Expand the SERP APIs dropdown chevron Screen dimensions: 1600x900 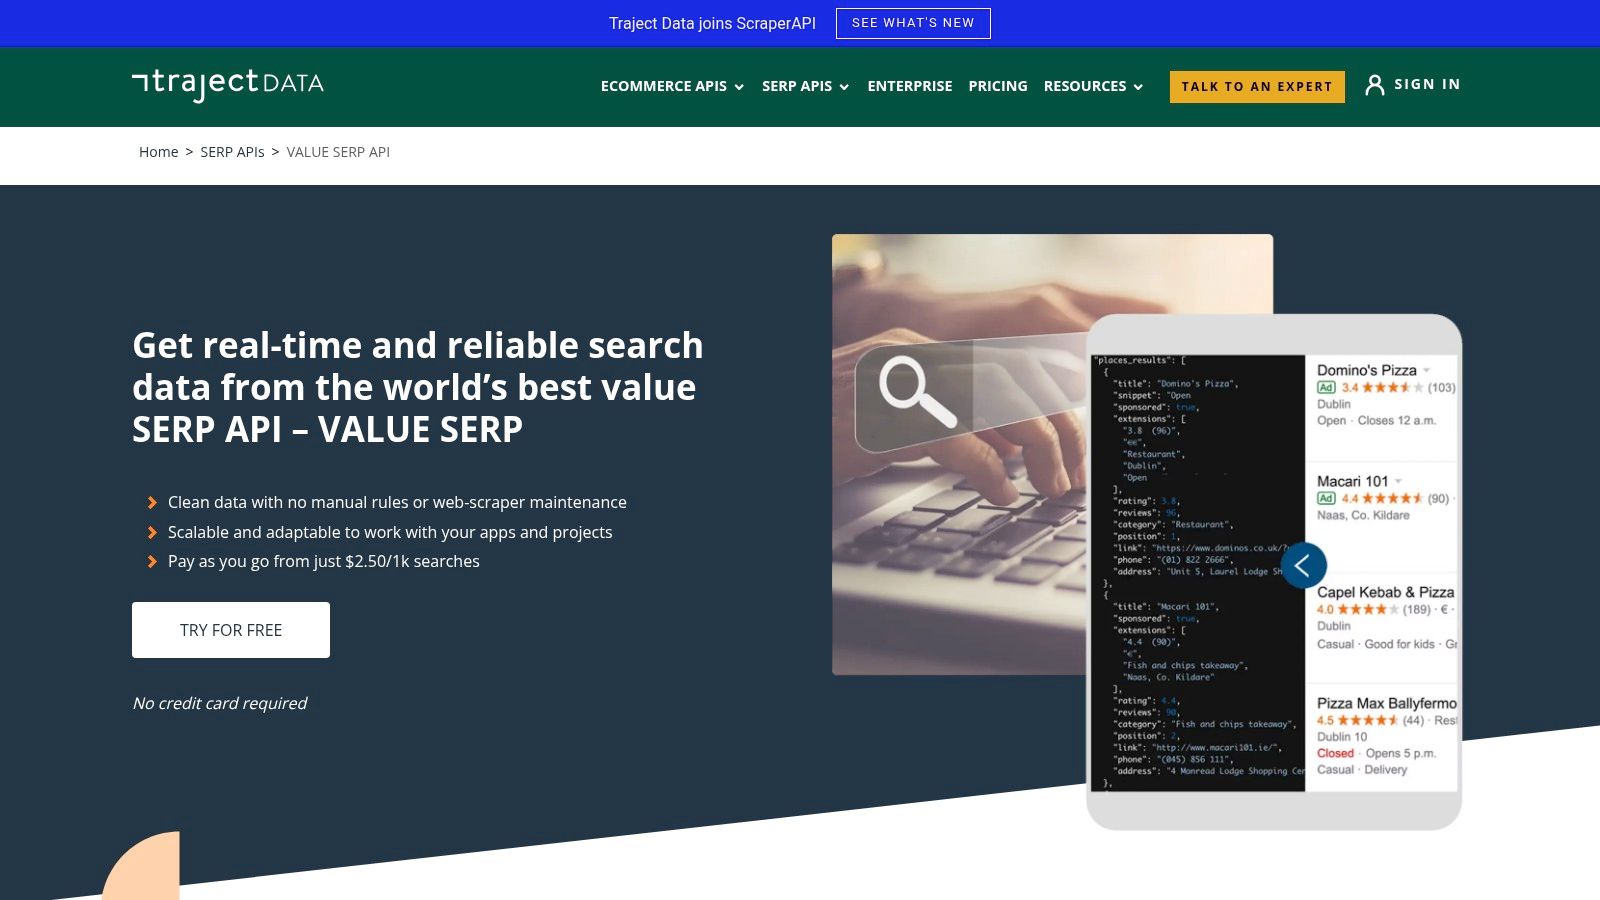[844, 87]
